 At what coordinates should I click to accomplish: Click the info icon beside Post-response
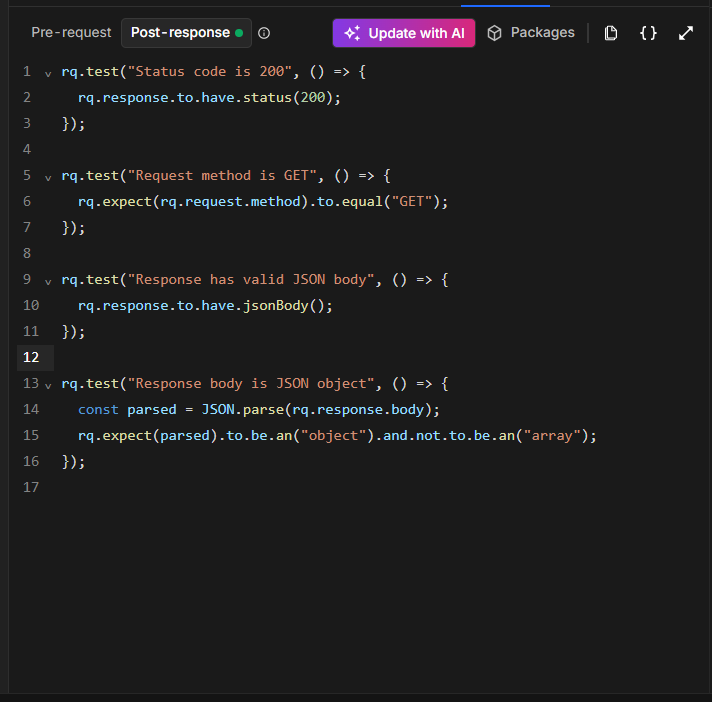(x=264, y=33)
